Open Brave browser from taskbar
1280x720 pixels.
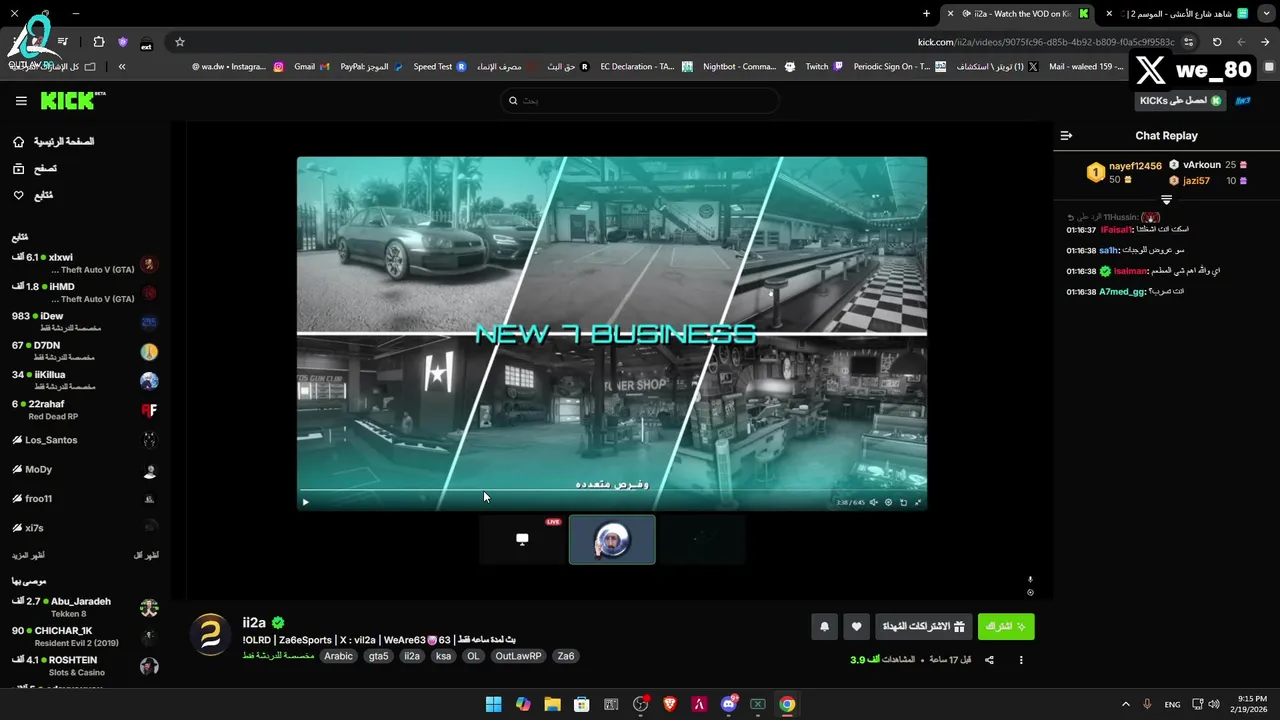(670, 704)
